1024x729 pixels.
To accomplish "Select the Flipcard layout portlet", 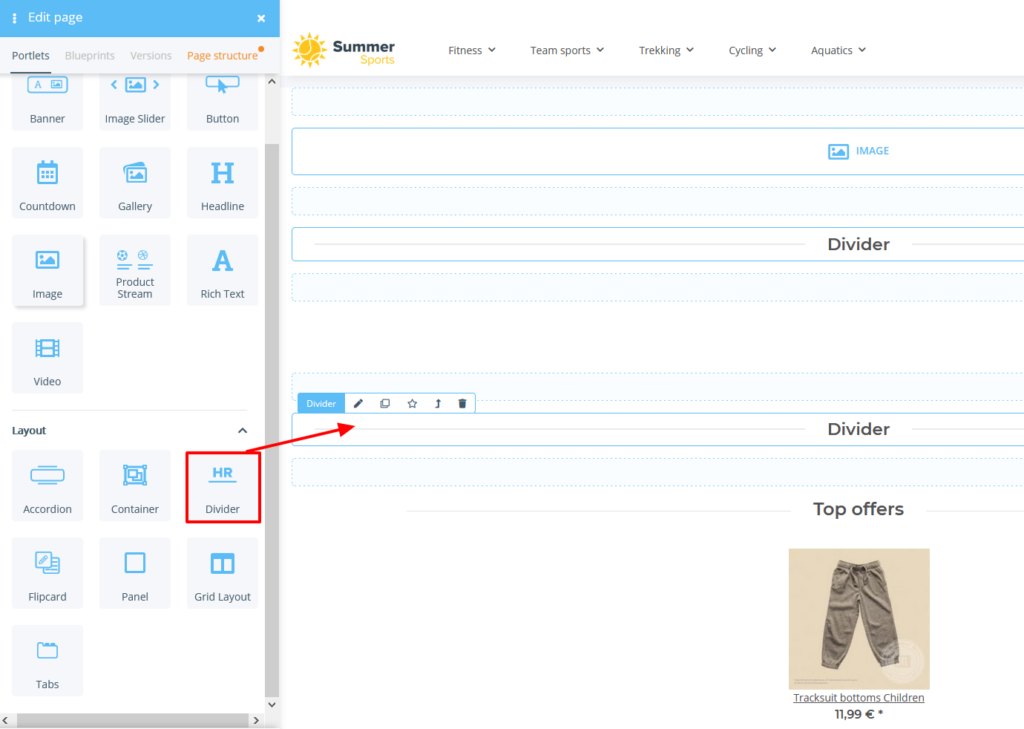I will tap(47, 572).
